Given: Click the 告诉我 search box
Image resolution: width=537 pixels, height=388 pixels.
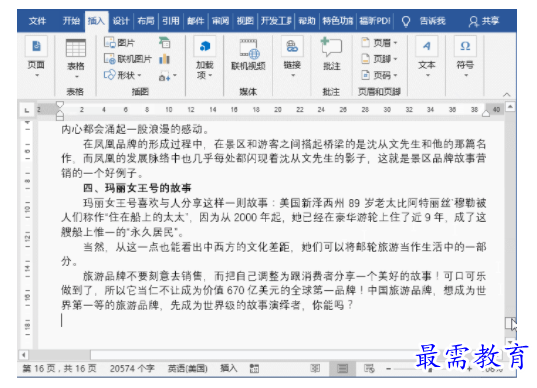Looking at the screenshot, I should coord(433,21).
